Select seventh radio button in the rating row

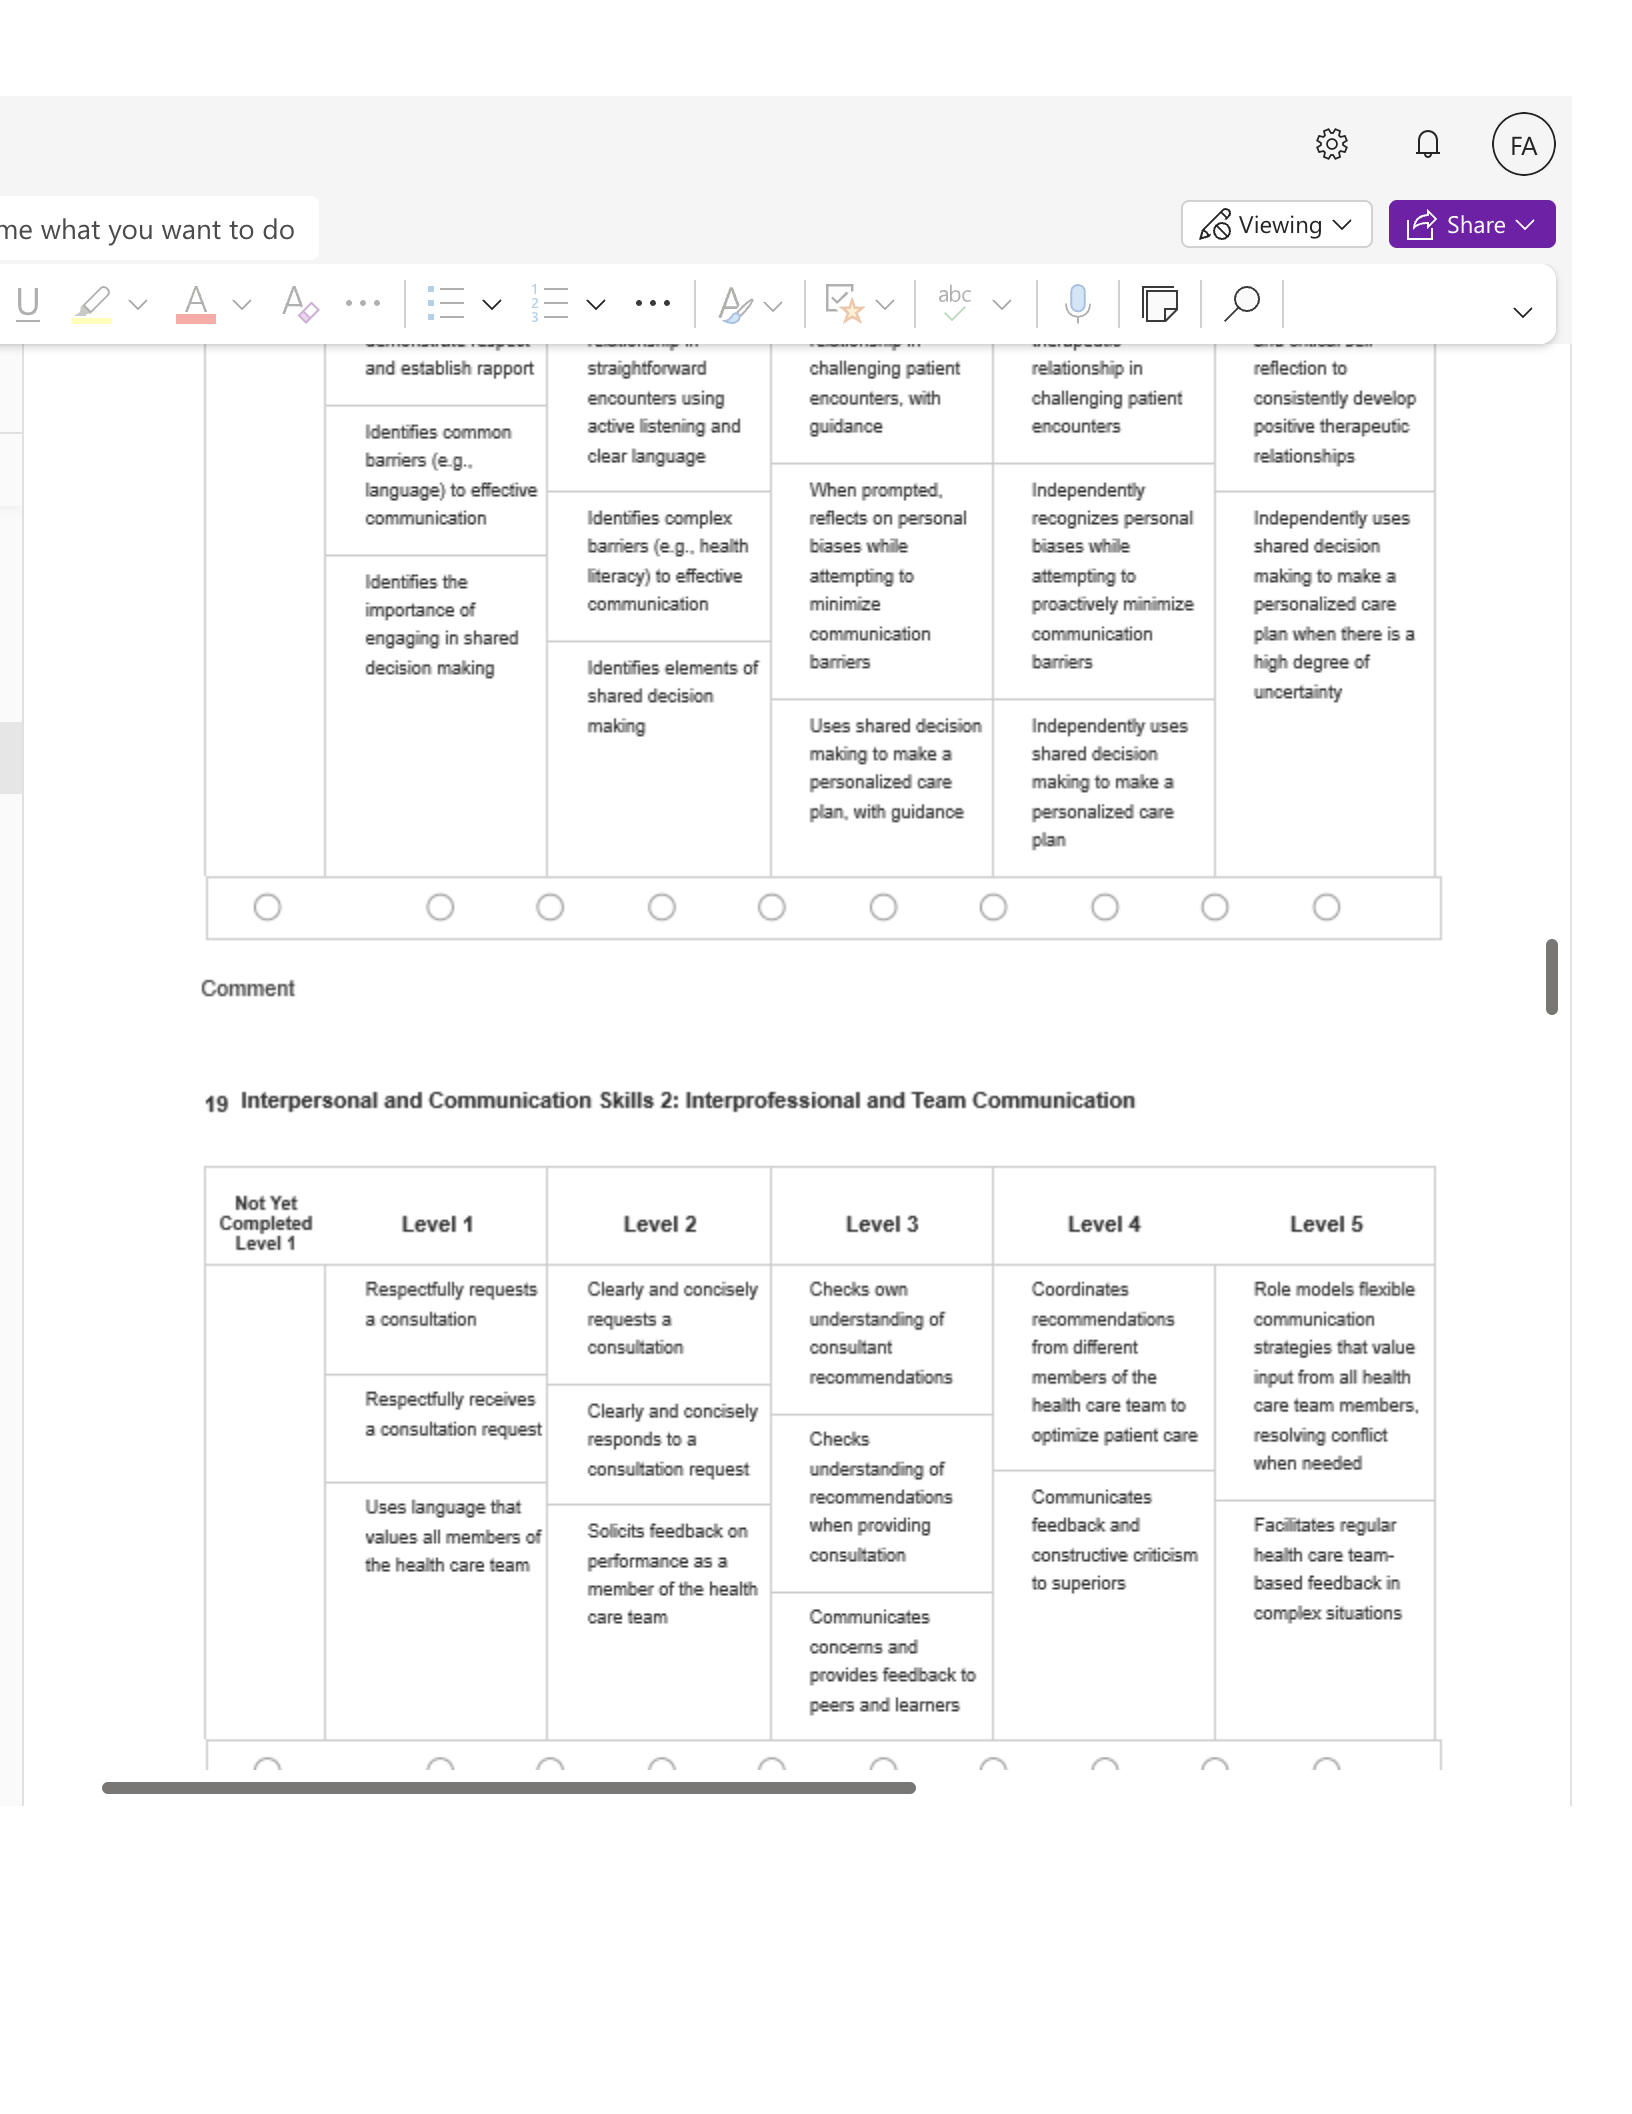pos(993,907)
